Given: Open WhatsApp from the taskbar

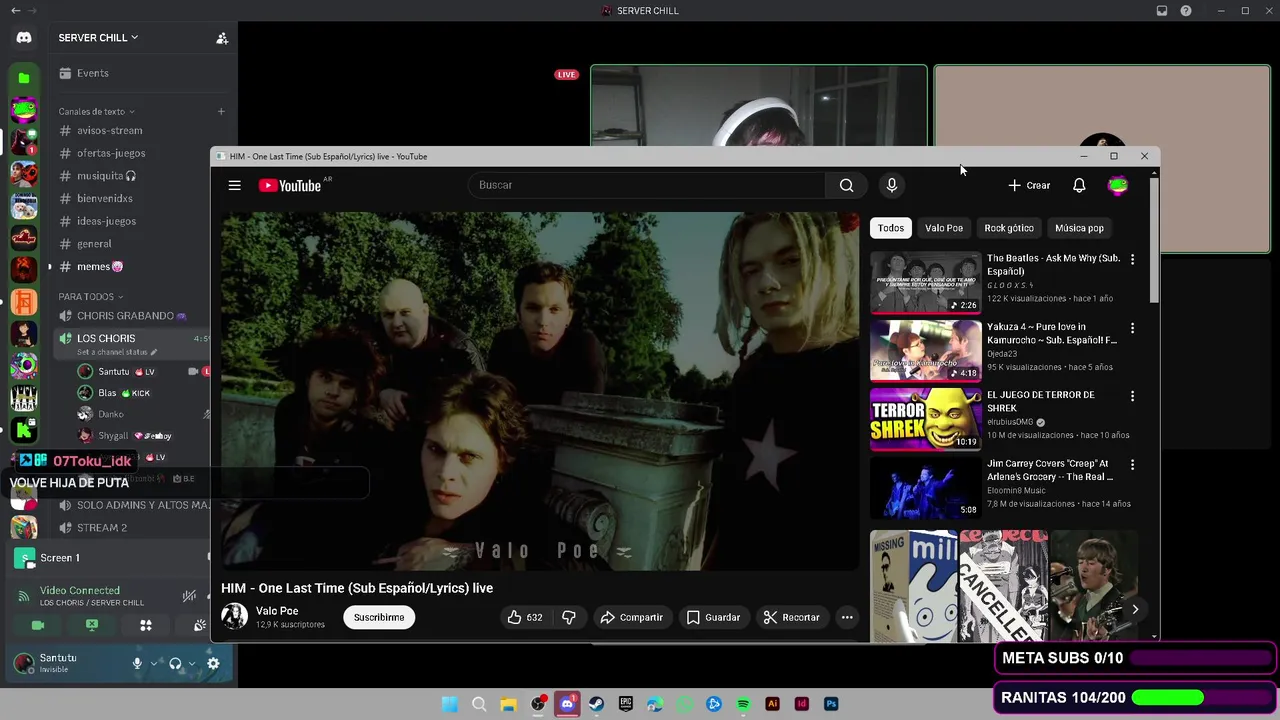Looking at the screenshot, I should [x=684, y=704].
